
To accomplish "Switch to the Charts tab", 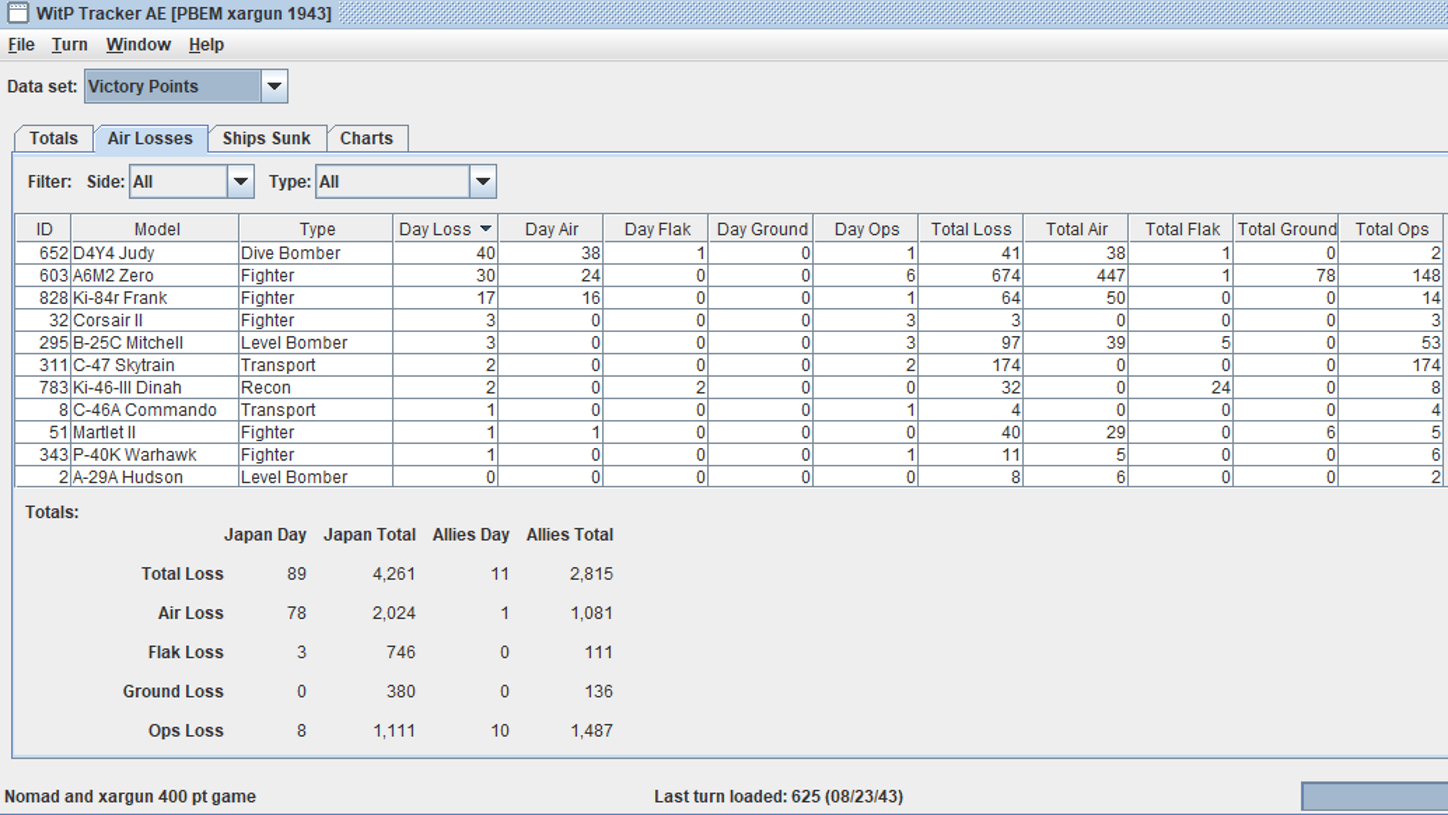I will (366, 138).
